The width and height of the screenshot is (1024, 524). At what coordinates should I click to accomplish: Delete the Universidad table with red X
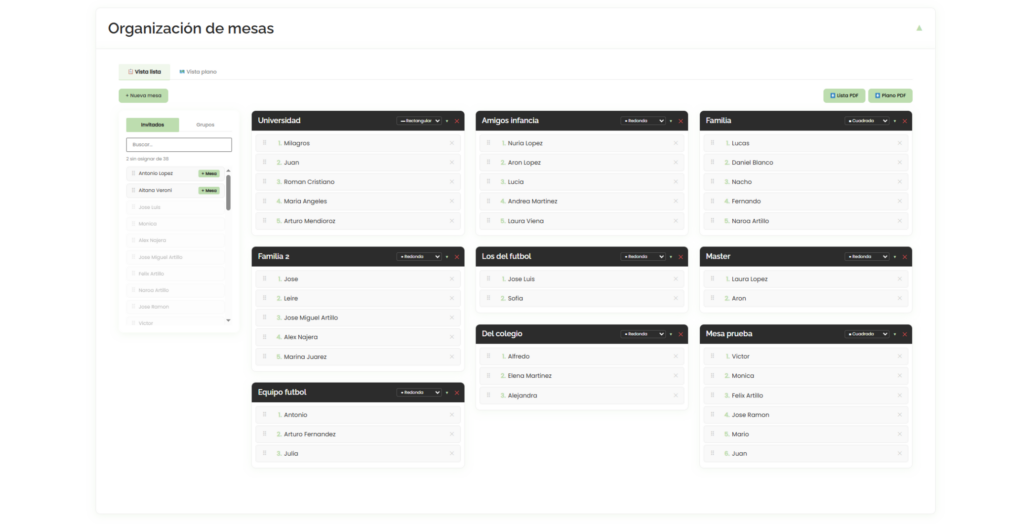coord(456,121)
